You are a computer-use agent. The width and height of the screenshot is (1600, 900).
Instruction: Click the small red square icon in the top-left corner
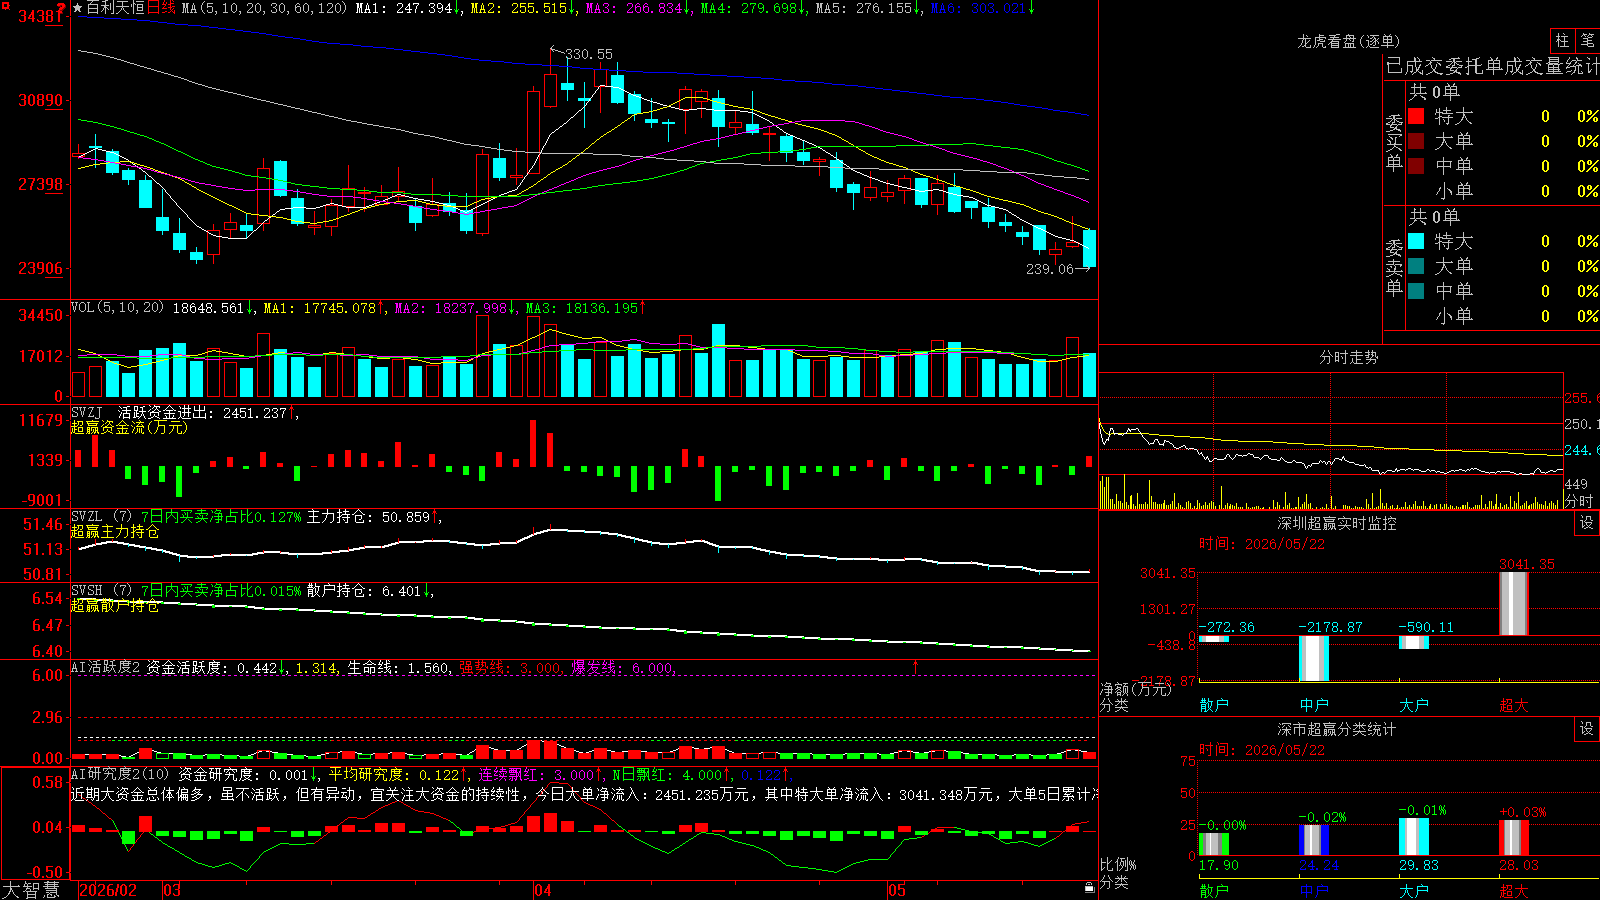click(4, 5)
